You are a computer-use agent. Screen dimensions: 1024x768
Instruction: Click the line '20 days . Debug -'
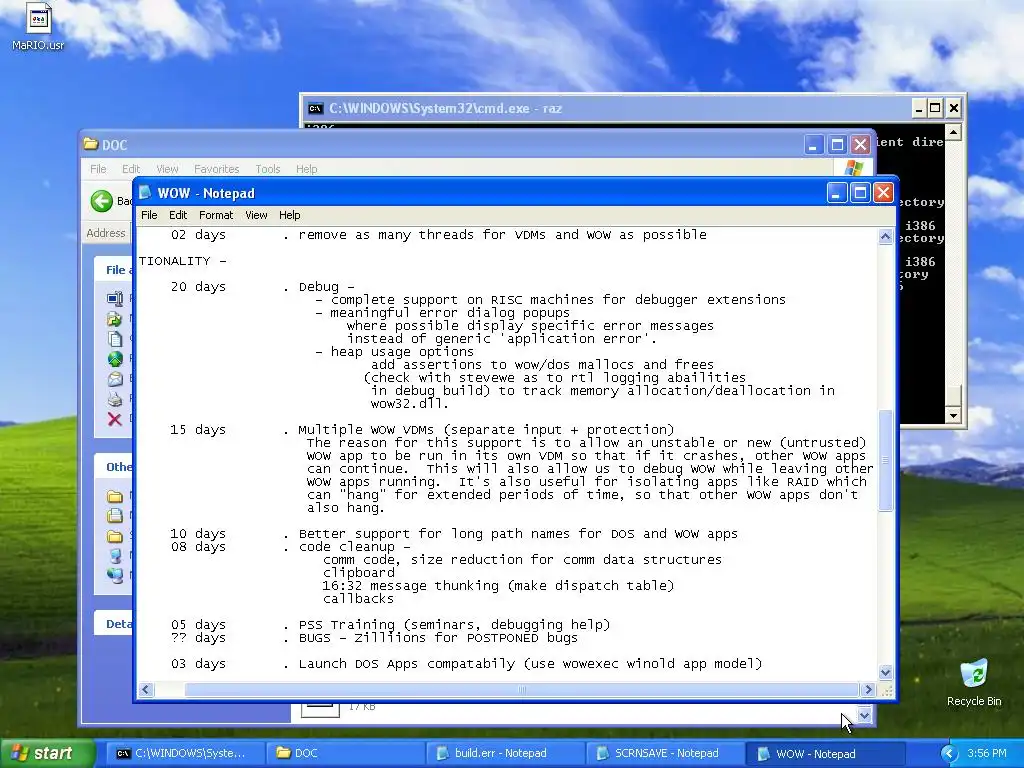click(x=262, y=287)
